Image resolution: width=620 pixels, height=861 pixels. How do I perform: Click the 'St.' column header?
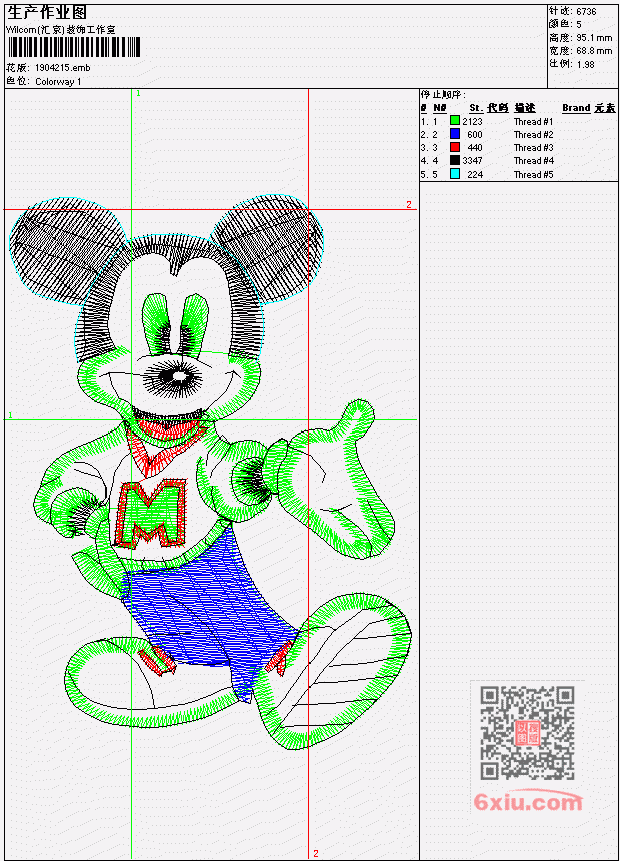(x=476, y=108)
